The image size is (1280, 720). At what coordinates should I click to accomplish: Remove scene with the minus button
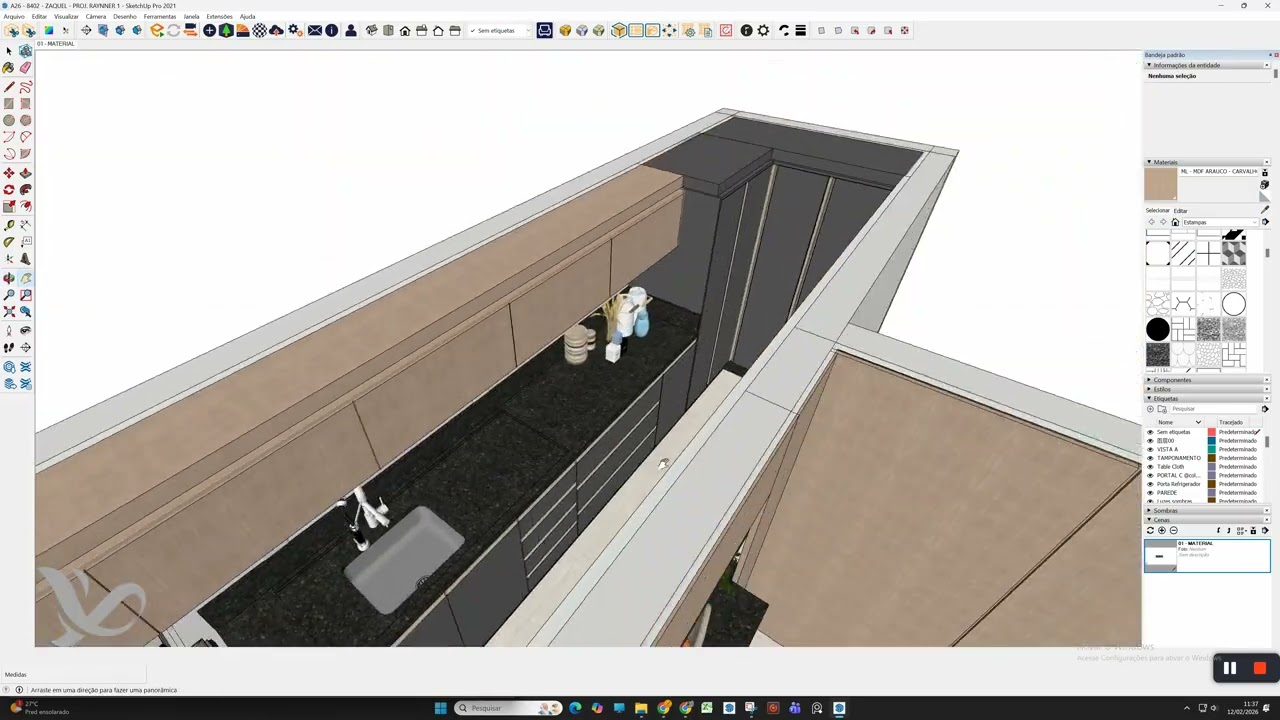click(1173, 530)
